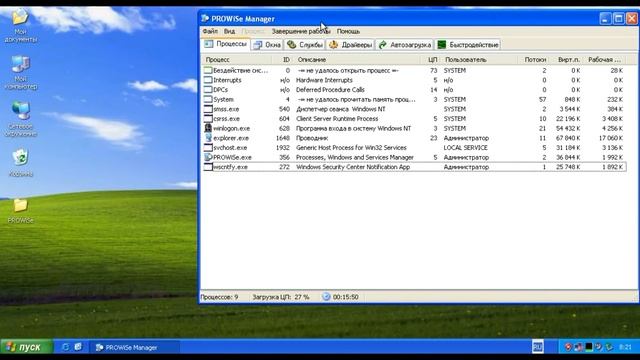Sort by the ЦП column header
Viewport: 640px width, 360px height.
pyautogui.click(x=431, y=60)
